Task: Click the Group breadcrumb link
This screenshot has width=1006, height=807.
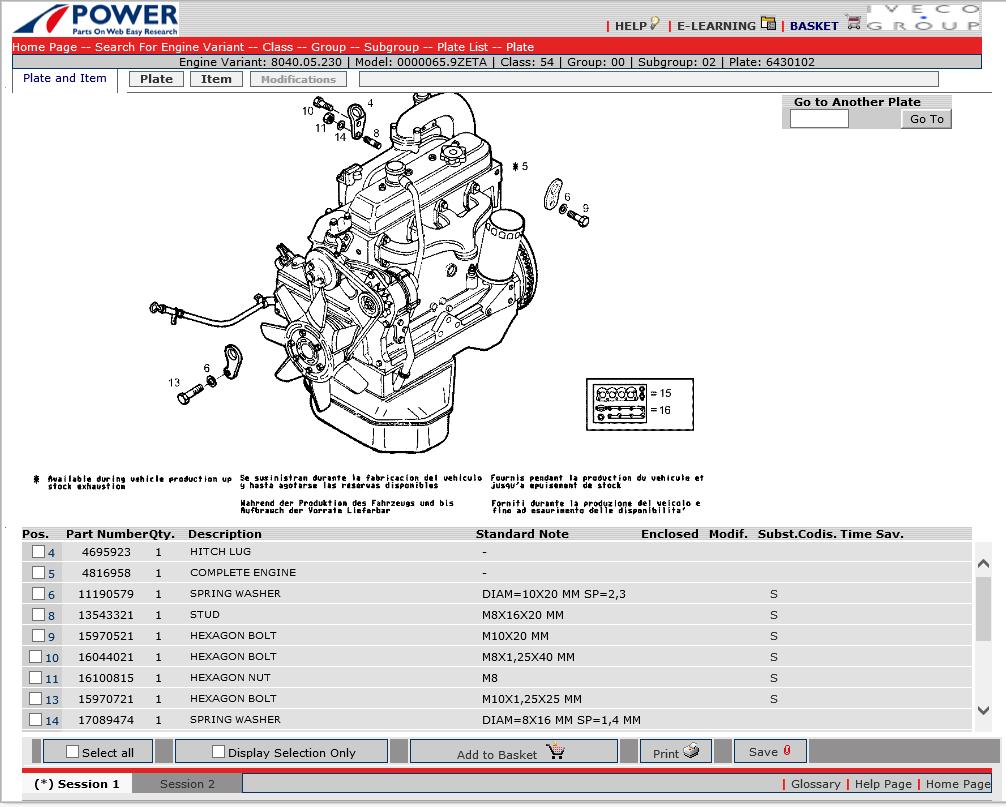Action: (328, 47)
